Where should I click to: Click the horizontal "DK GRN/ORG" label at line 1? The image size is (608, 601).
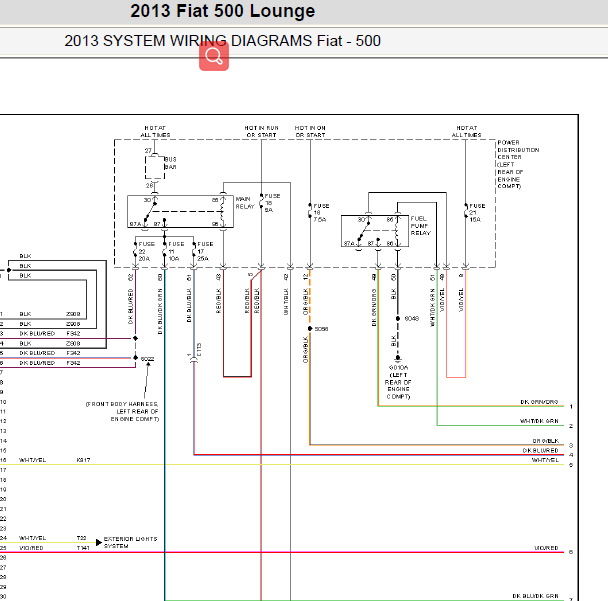pyautogui.click(x=539, y=402)
